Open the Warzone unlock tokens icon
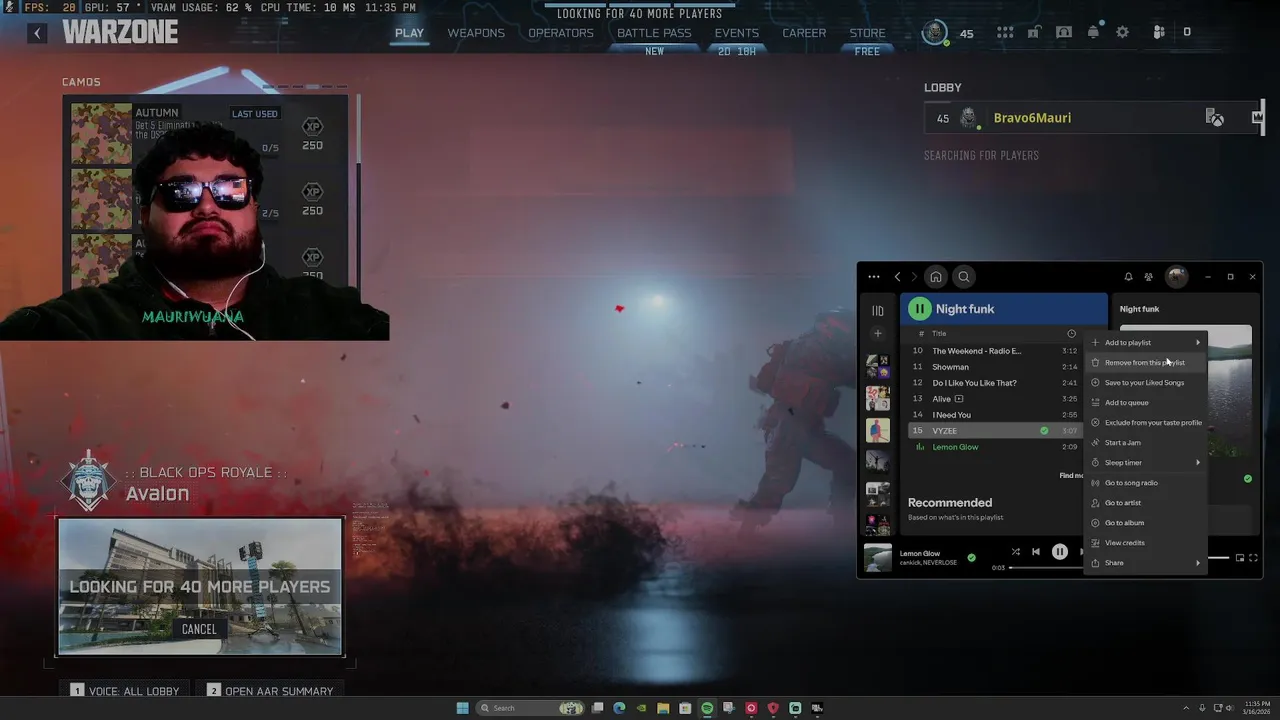Viewport: 1280px width, 720px height. [x=1034, y=32]
